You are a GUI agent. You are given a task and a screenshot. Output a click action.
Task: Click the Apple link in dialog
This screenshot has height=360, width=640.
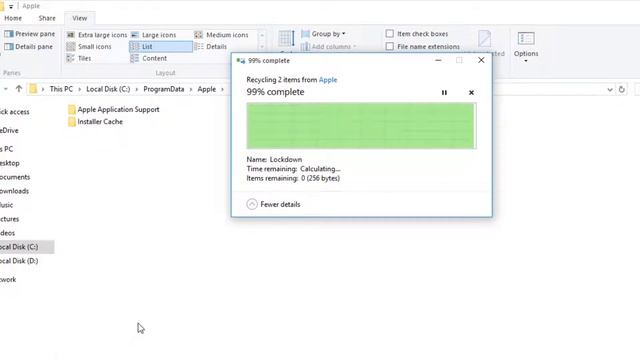328,80
